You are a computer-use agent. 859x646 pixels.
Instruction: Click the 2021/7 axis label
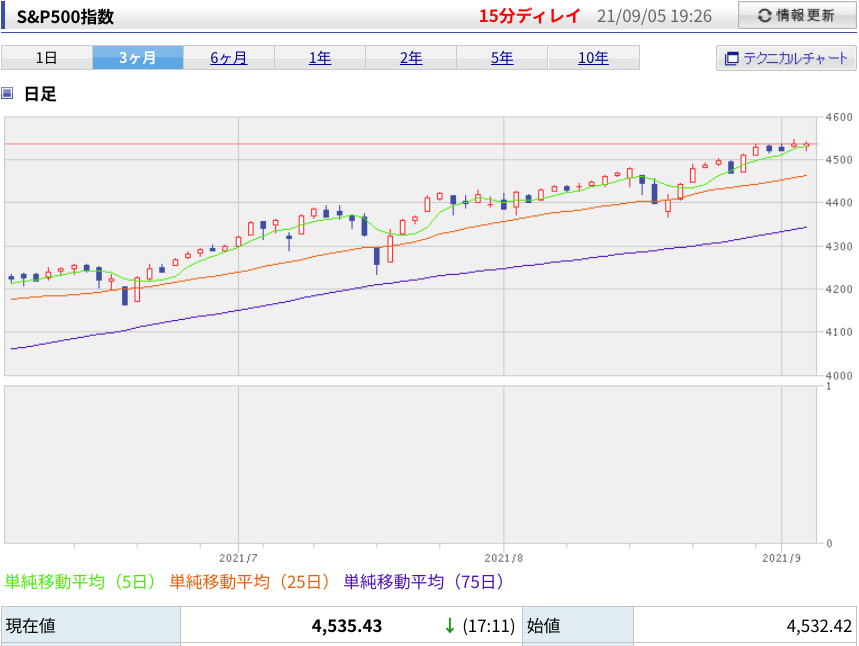tap(238, 558)
